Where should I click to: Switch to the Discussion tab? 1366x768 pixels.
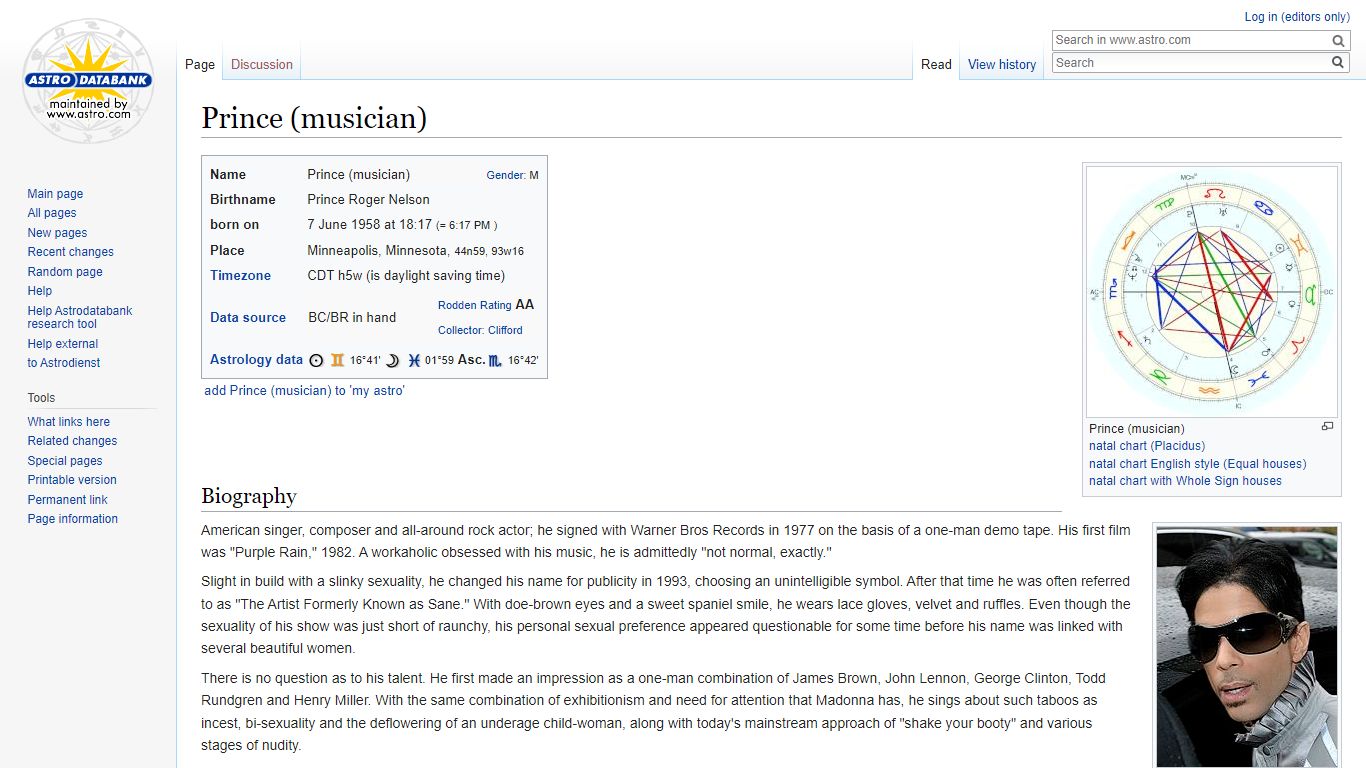coord(262,64)
